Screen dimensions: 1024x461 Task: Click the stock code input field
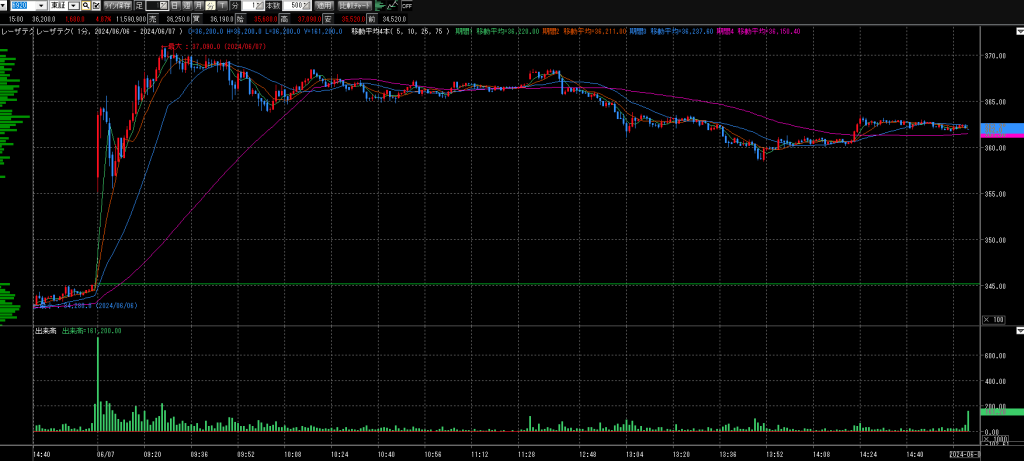[x=21, y=6]
